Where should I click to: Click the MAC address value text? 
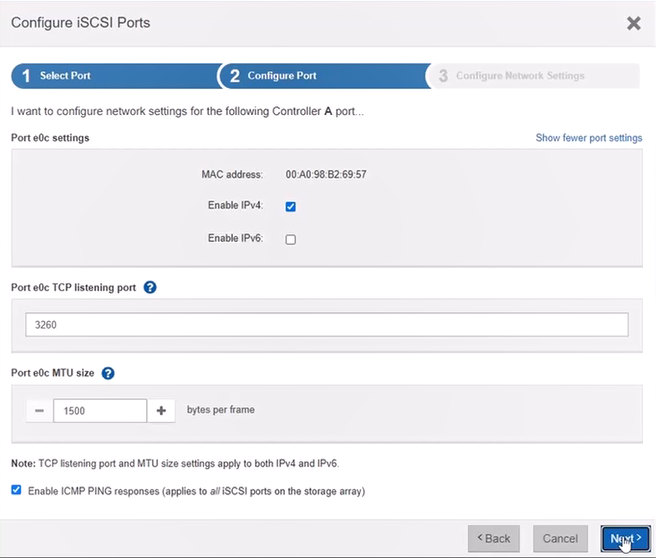click(x=326, y=174)
